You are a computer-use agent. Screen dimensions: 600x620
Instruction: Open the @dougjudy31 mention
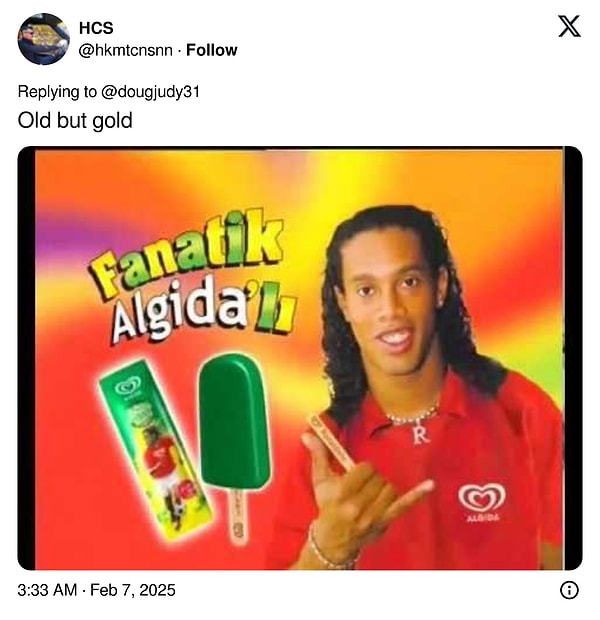(x=150, y=92)
